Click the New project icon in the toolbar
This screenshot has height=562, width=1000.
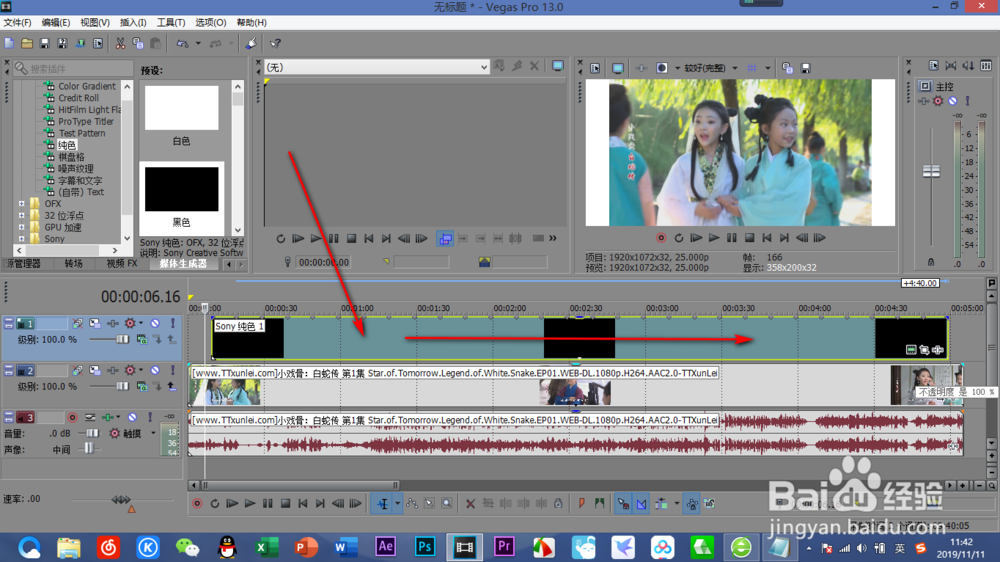(9, 43)
